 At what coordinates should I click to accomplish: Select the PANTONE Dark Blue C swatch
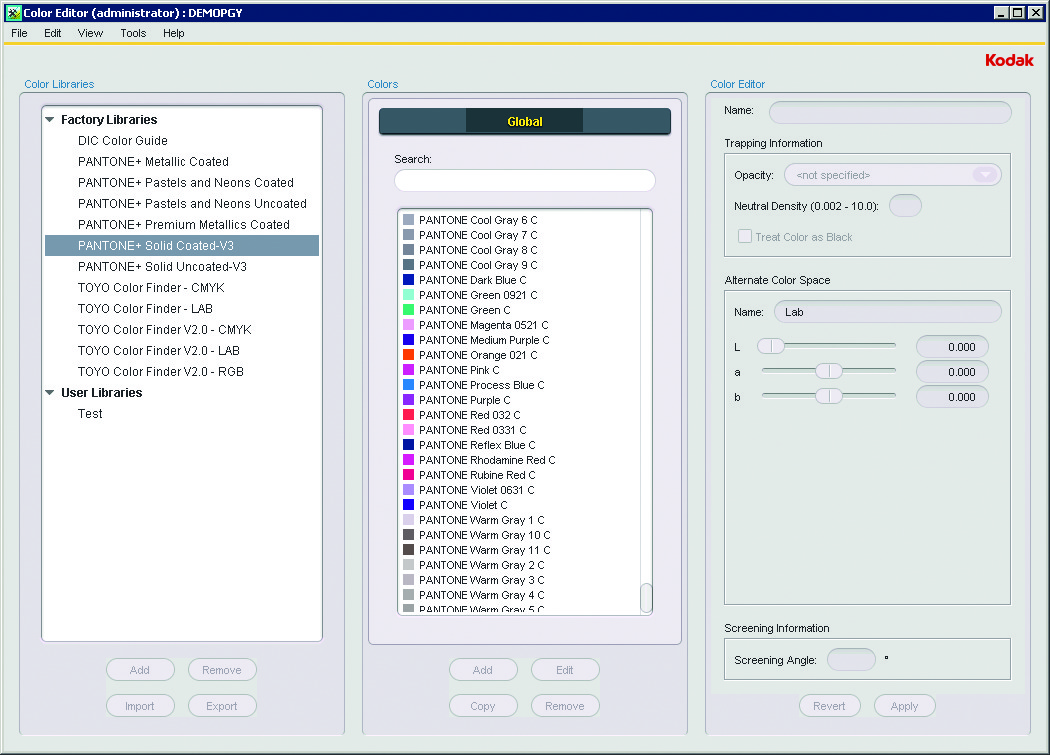(408, 280)
